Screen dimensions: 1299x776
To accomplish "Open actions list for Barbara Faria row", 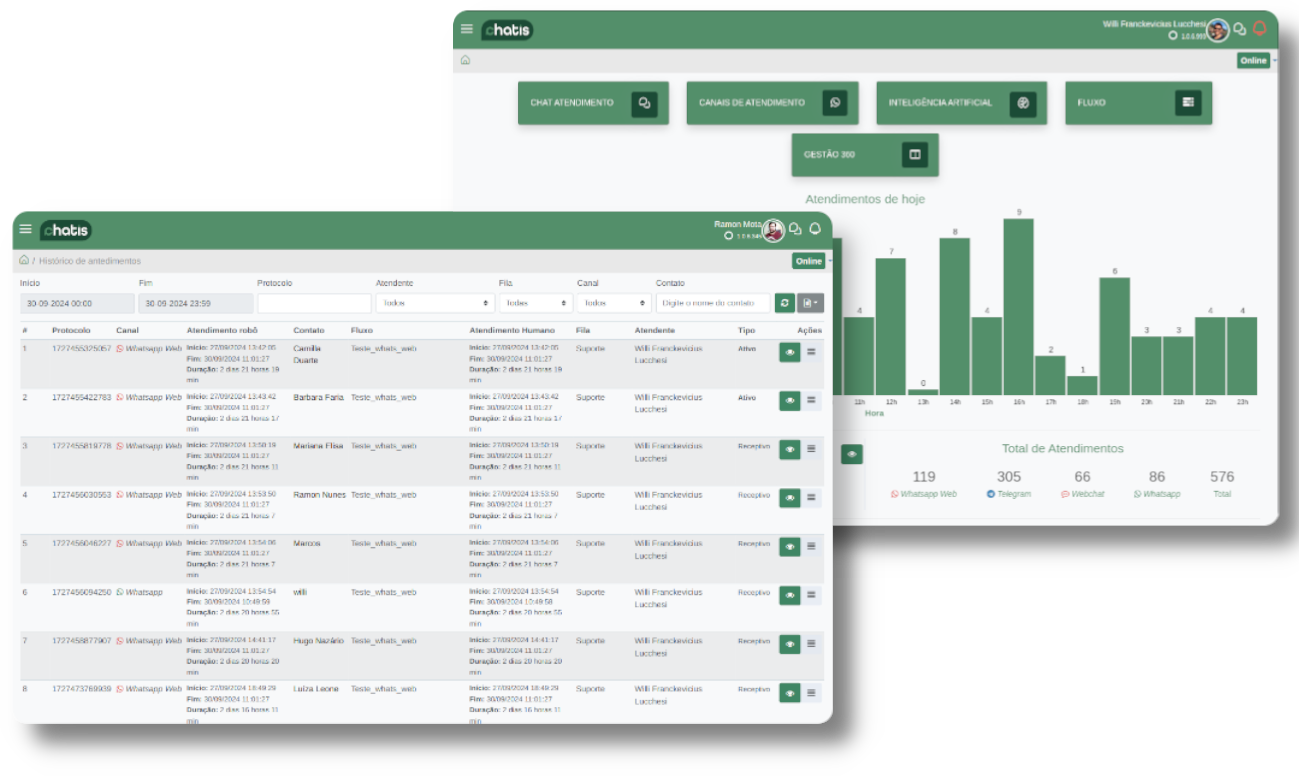I will (x=811, y=400).
